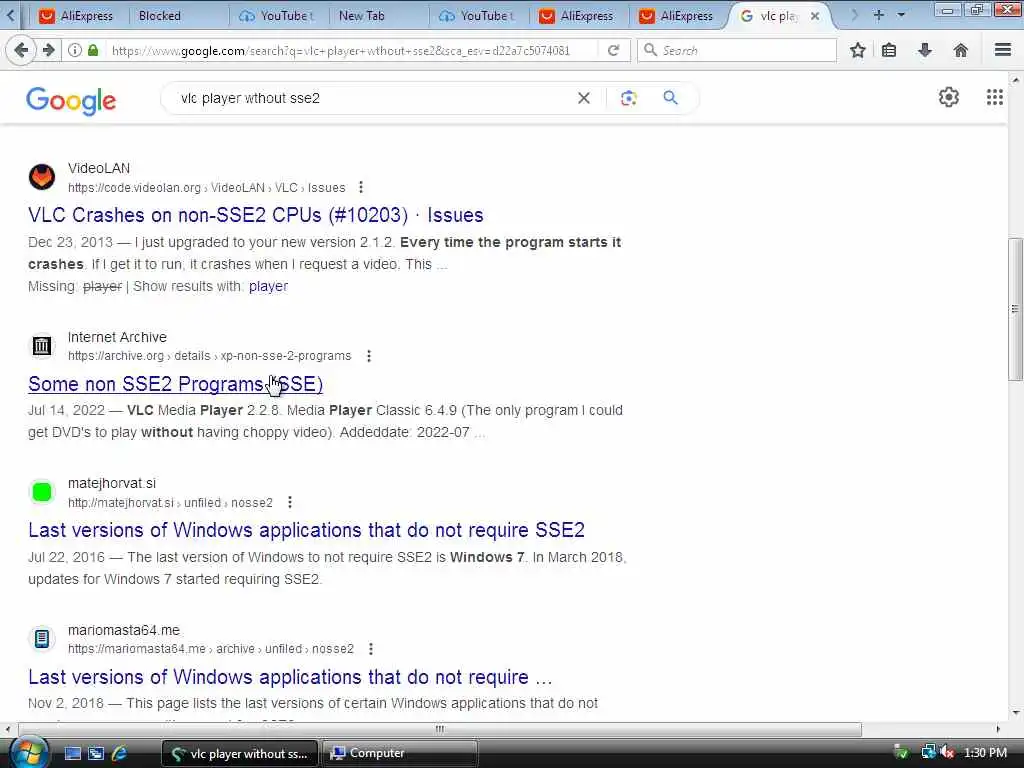Click the VideoLAN favicon
Viewport: 1024px width, 768px height.
pos(42,177)
